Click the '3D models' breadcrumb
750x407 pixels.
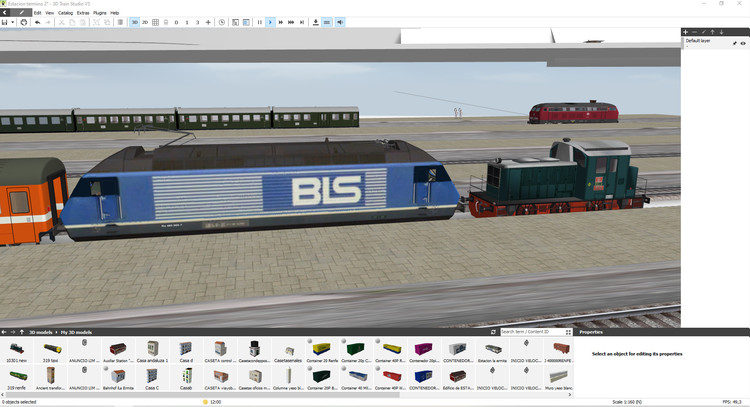click(x=41, y=332)
